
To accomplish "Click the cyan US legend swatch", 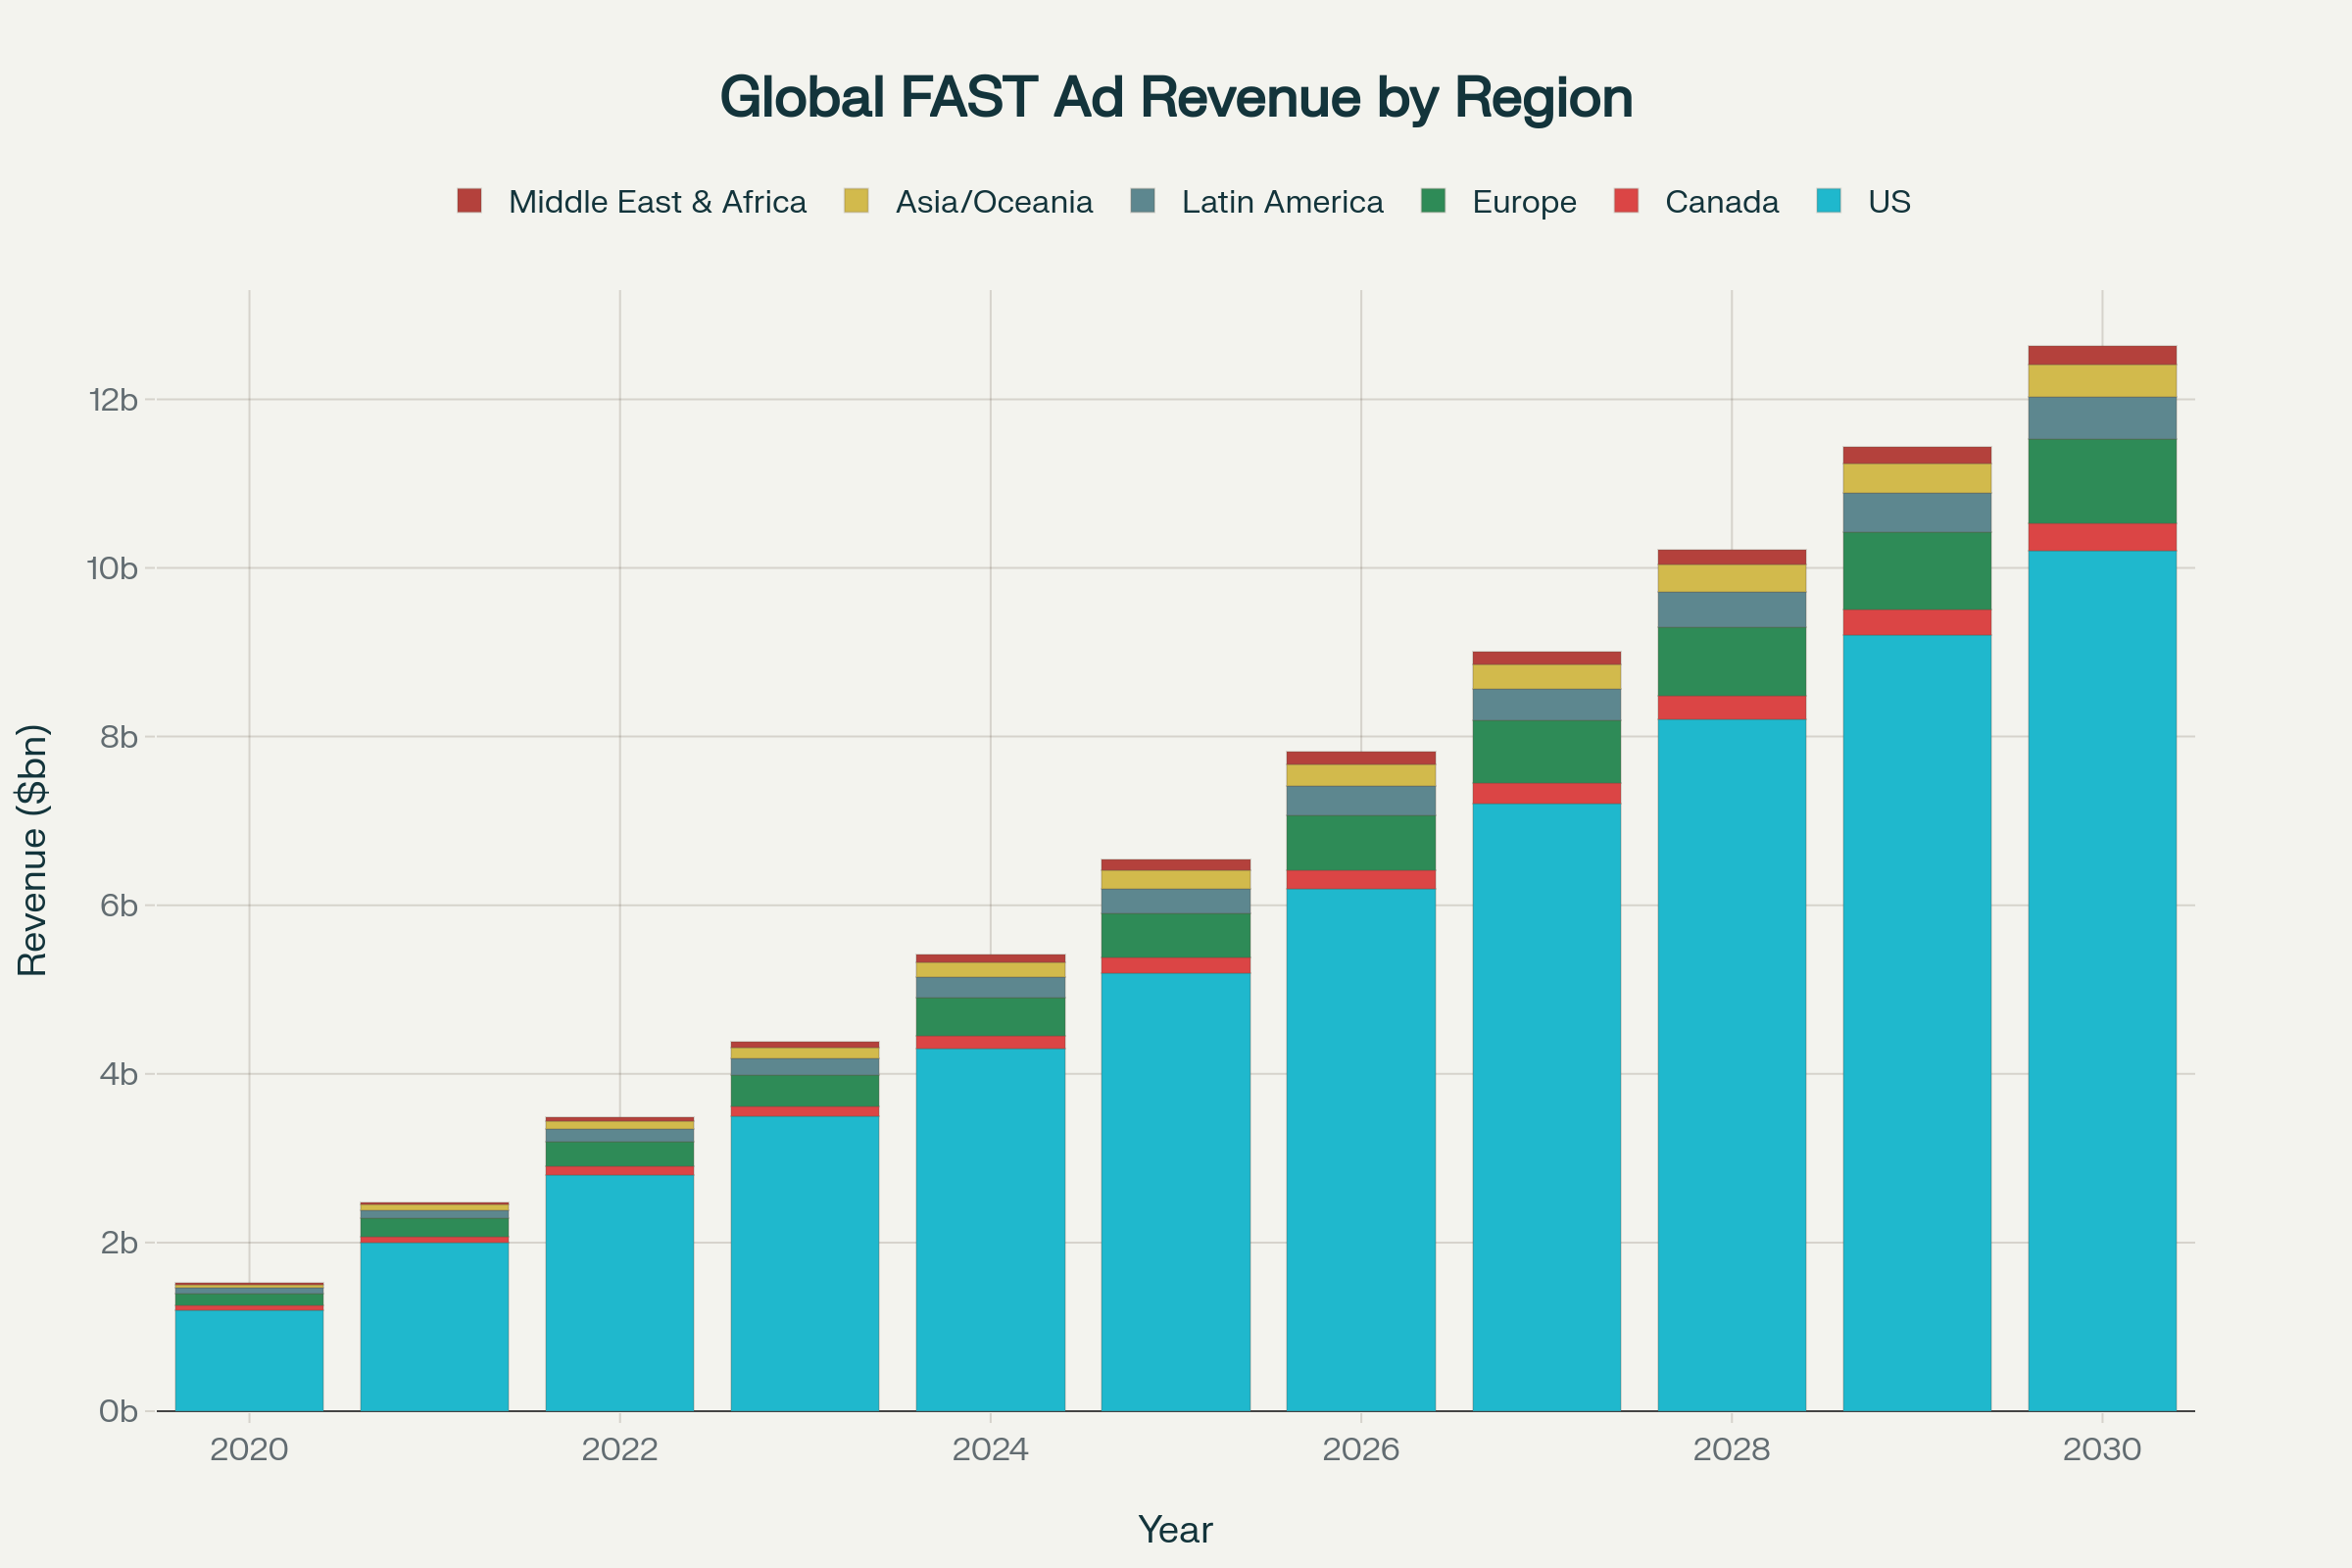I will pos(1829,201).
